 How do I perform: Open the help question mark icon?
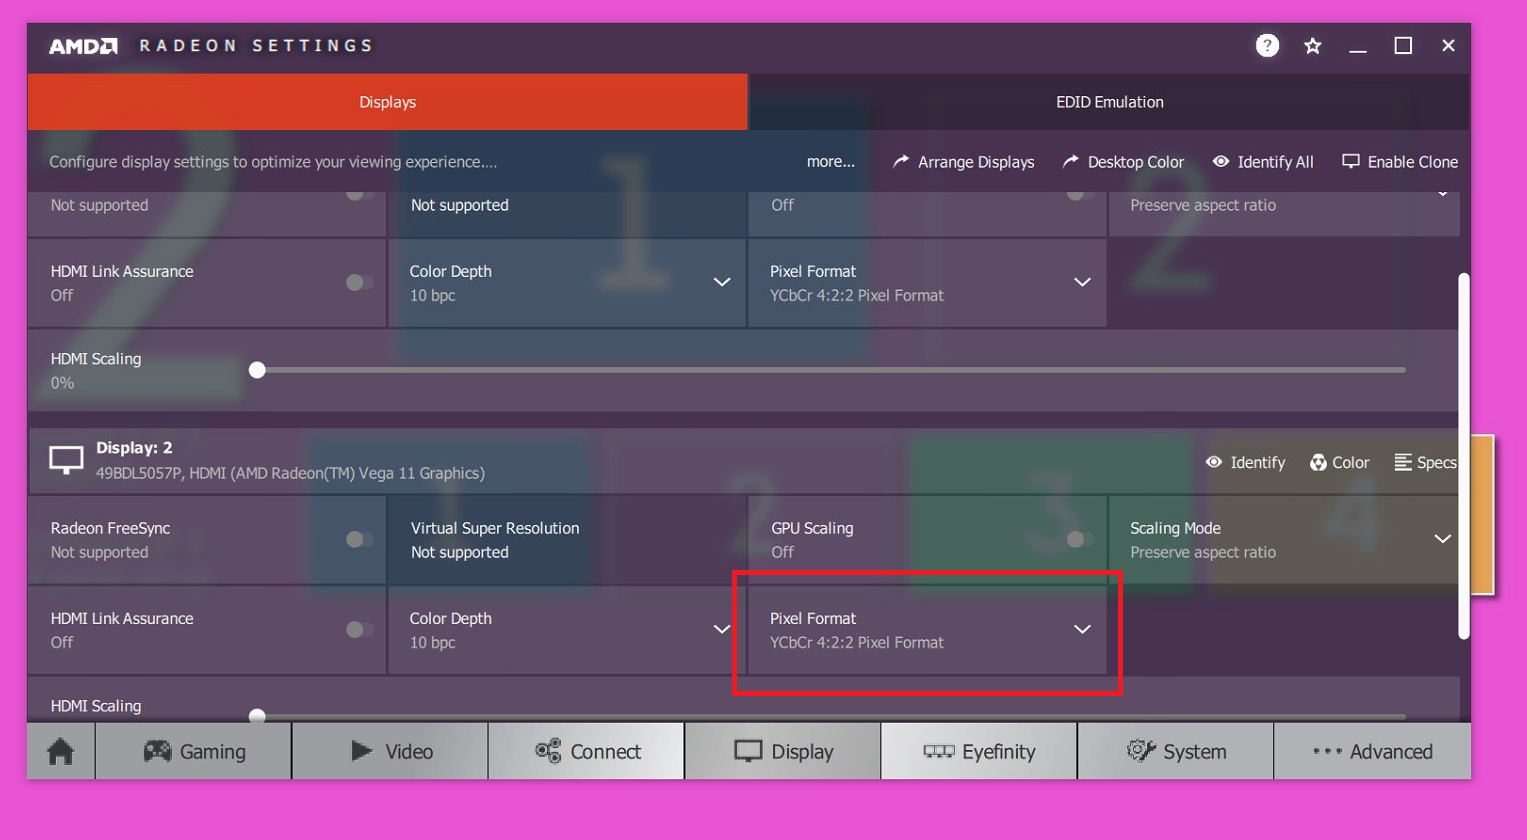tap(1267, 45)
